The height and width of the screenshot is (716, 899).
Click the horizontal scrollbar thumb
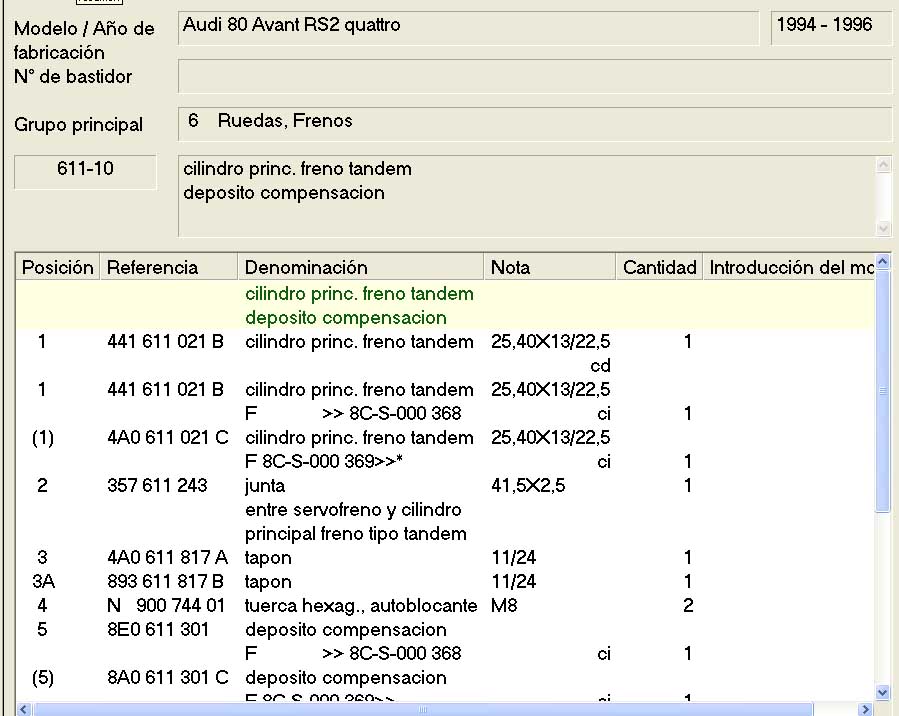pyautogui.click(x=423, y=710)
